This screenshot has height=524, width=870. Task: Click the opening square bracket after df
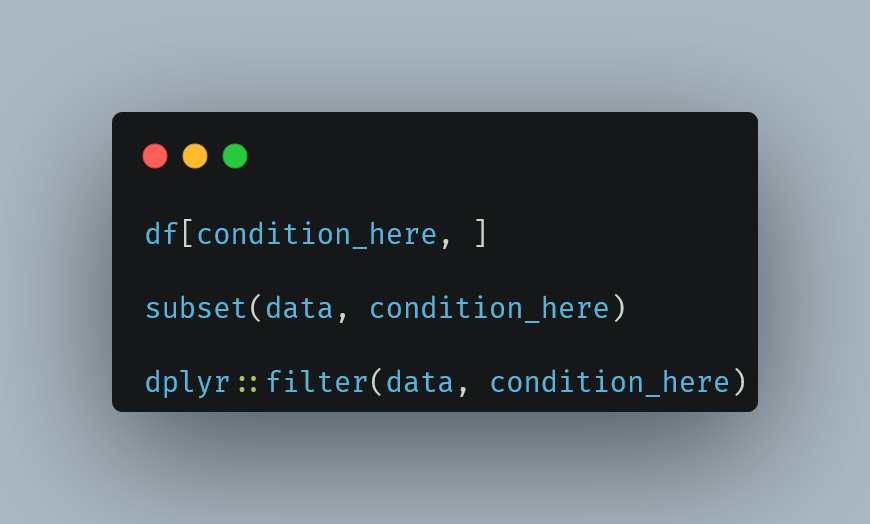[187, 233]
